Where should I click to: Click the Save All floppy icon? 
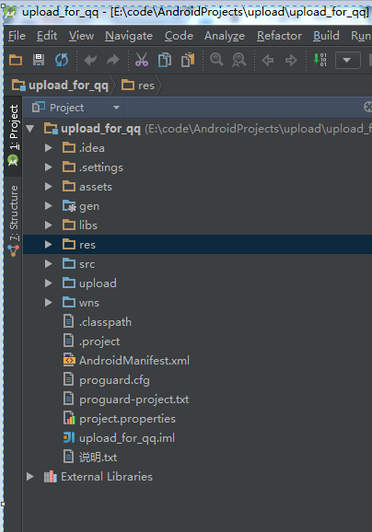[38, 60]
